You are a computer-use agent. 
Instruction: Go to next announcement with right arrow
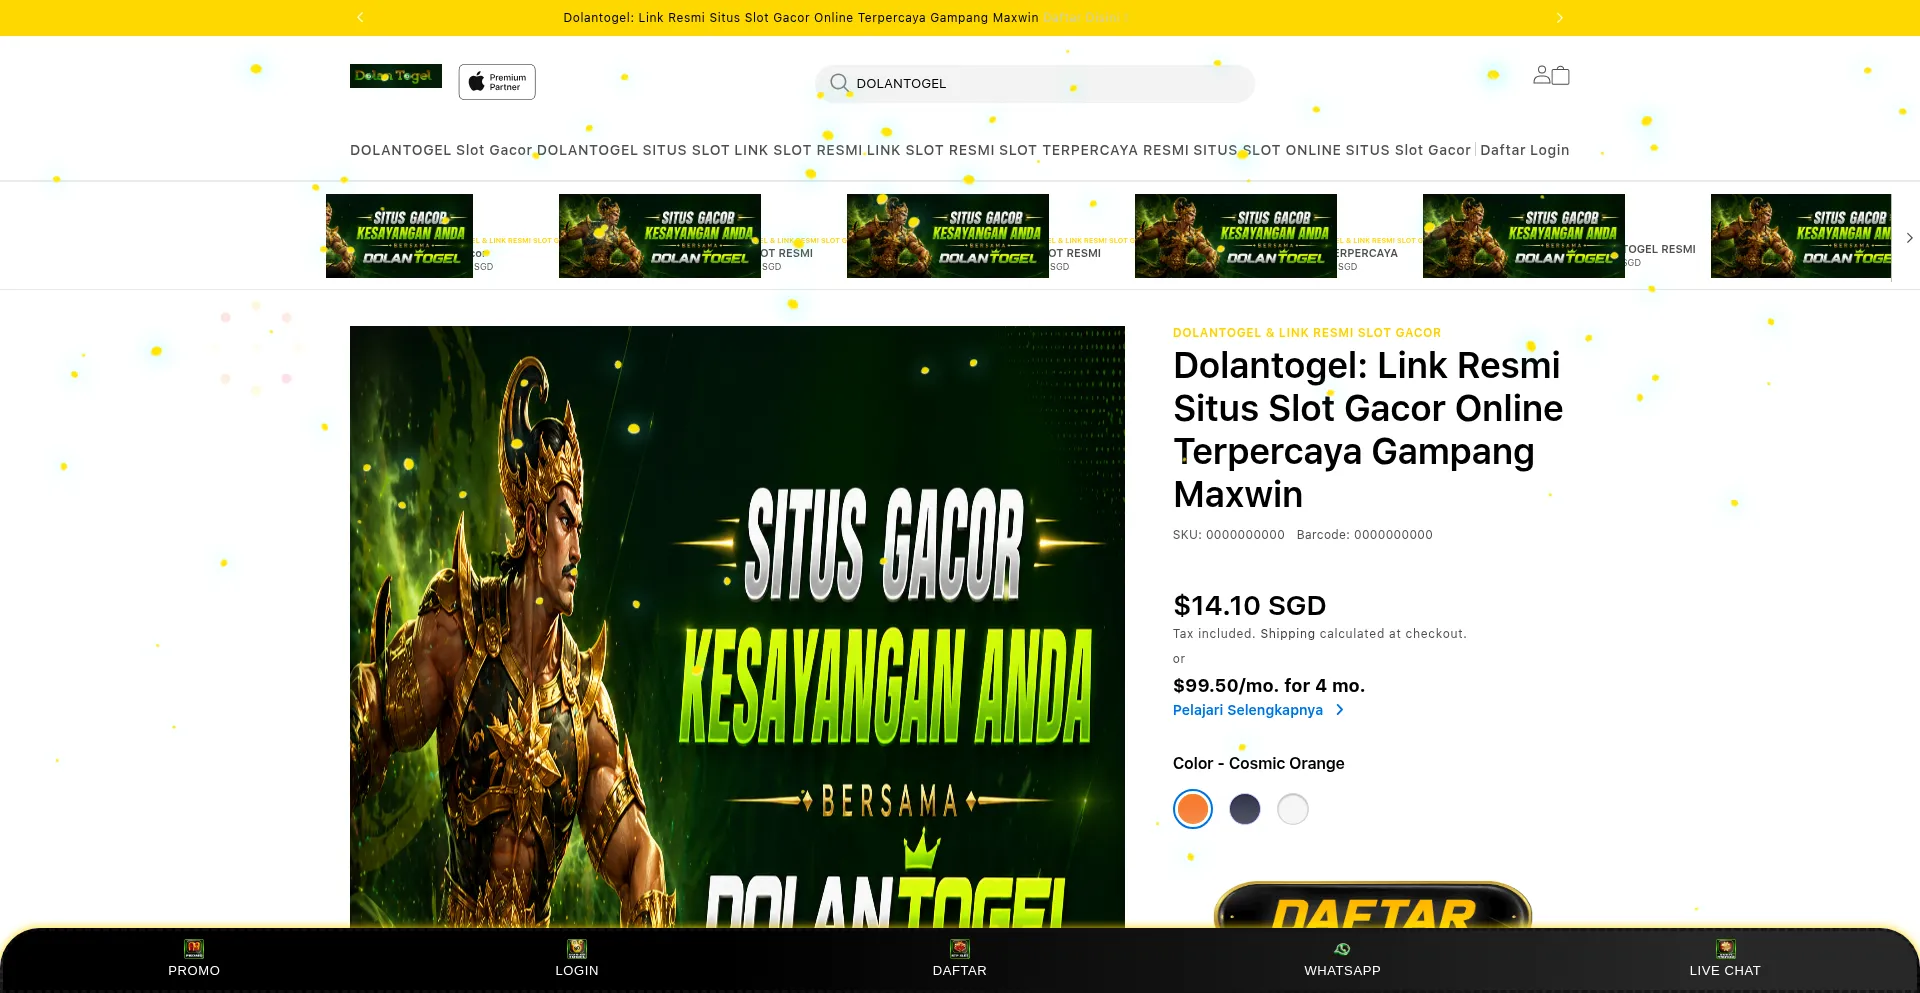(x=1559, y=17)
